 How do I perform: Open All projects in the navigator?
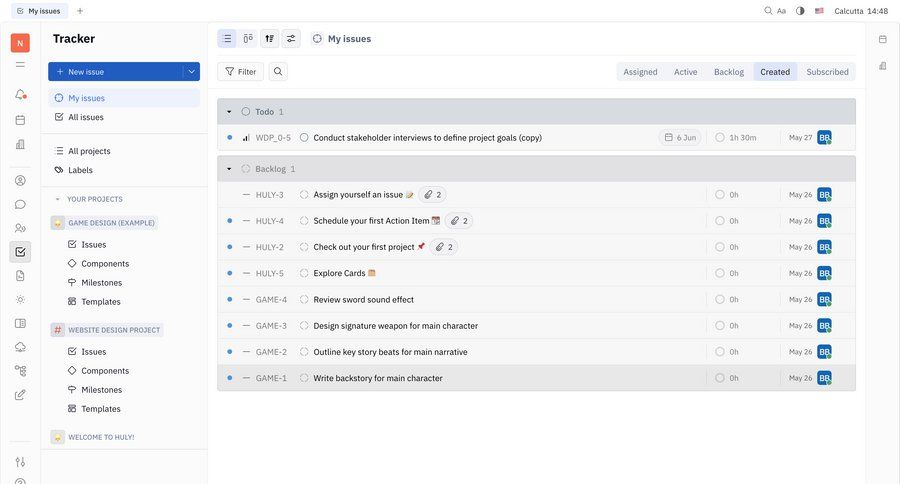[x=124, y=151]
